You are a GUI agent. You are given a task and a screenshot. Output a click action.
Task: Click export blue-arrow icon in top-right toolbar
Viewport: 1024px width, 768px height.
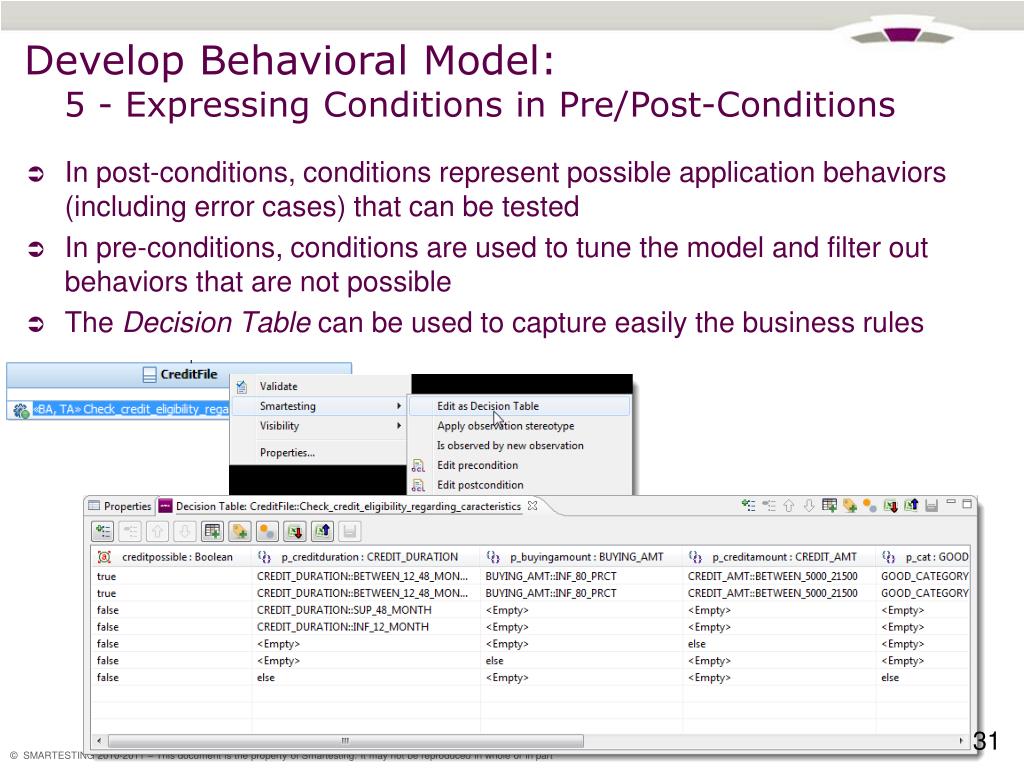tap(911, 505)
